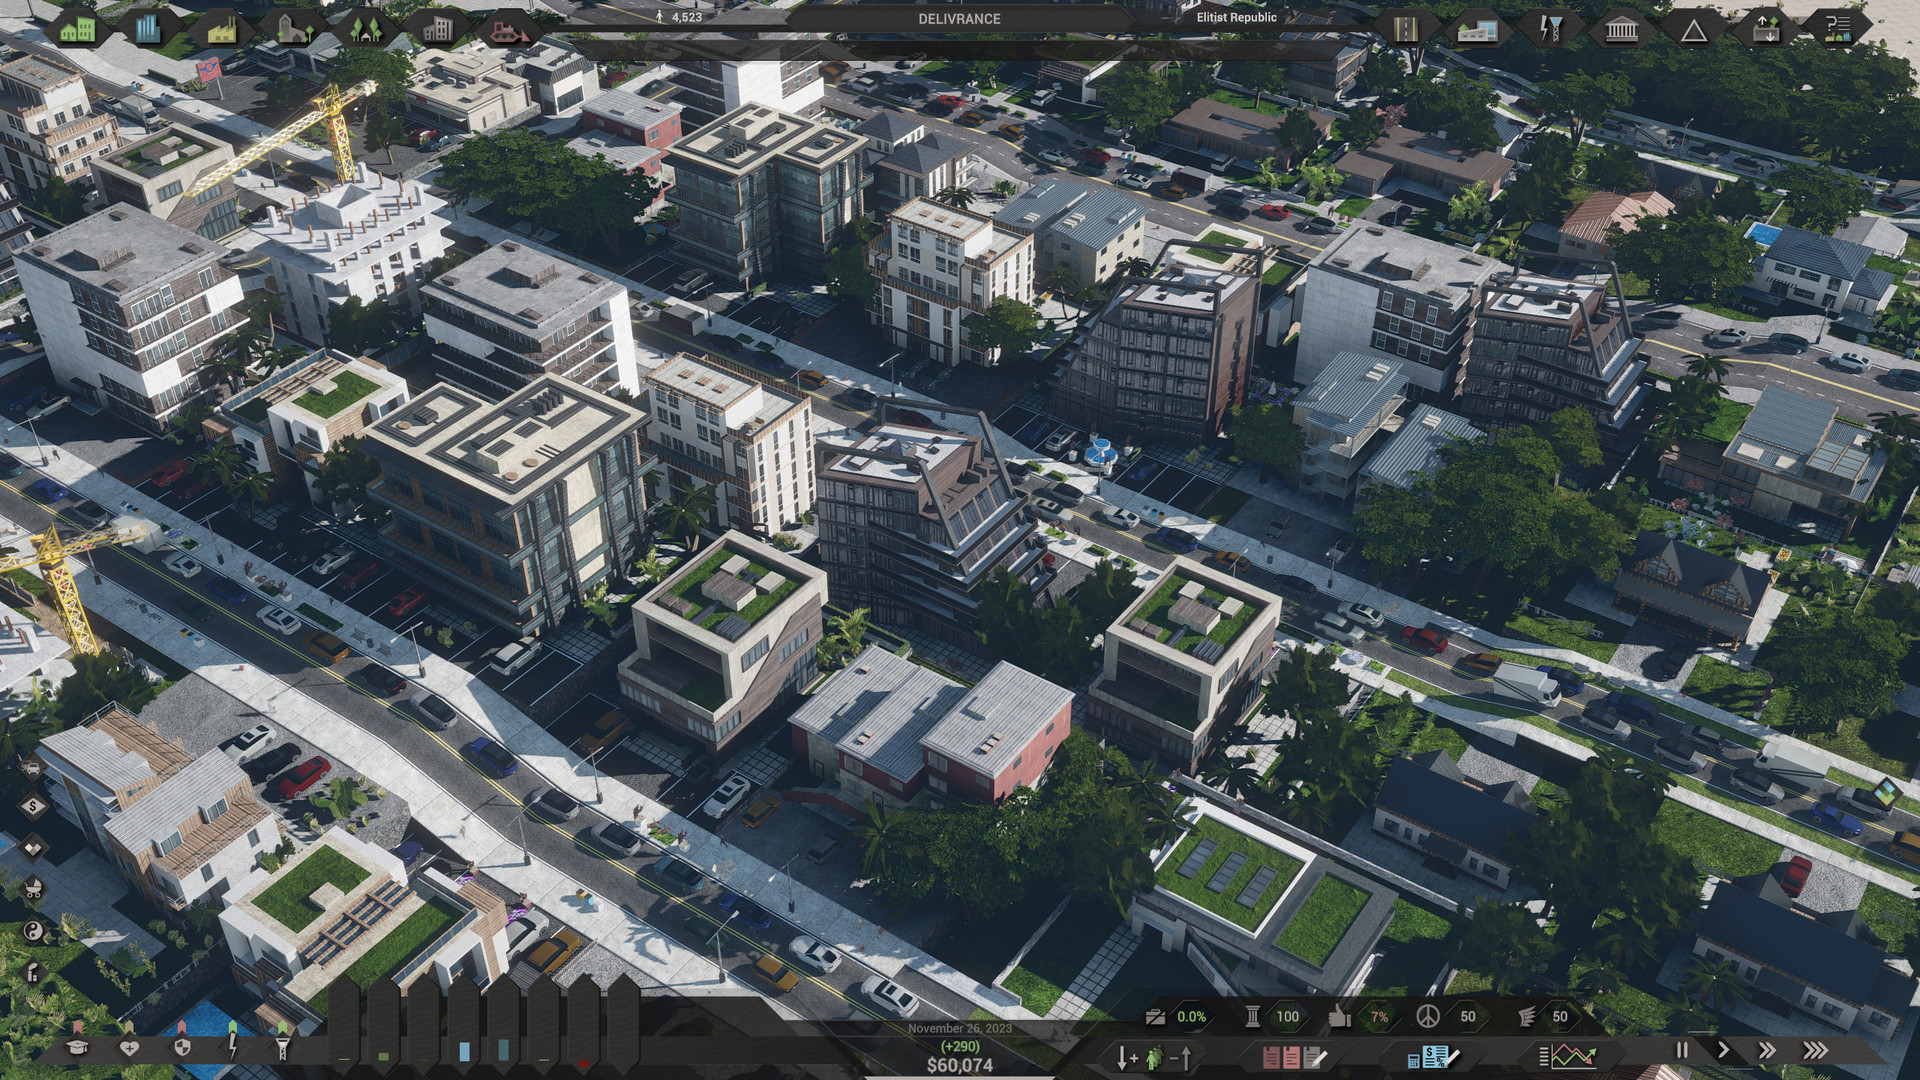Image resolution: width=1920 pixels, height=1080 pixels.
Task: Select the road building tool
Action: point(1406,29)
